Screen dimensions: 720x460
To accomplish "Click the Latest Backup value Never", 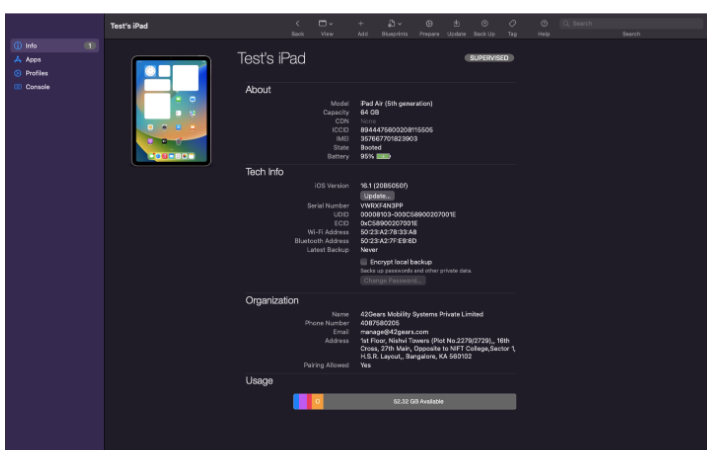I will pos(369,250).
